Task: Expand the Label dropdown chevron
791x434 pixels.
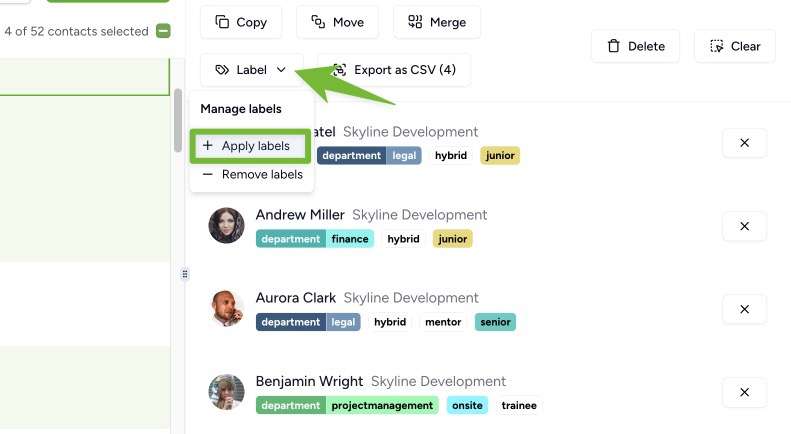Action: tap(281, 70)
